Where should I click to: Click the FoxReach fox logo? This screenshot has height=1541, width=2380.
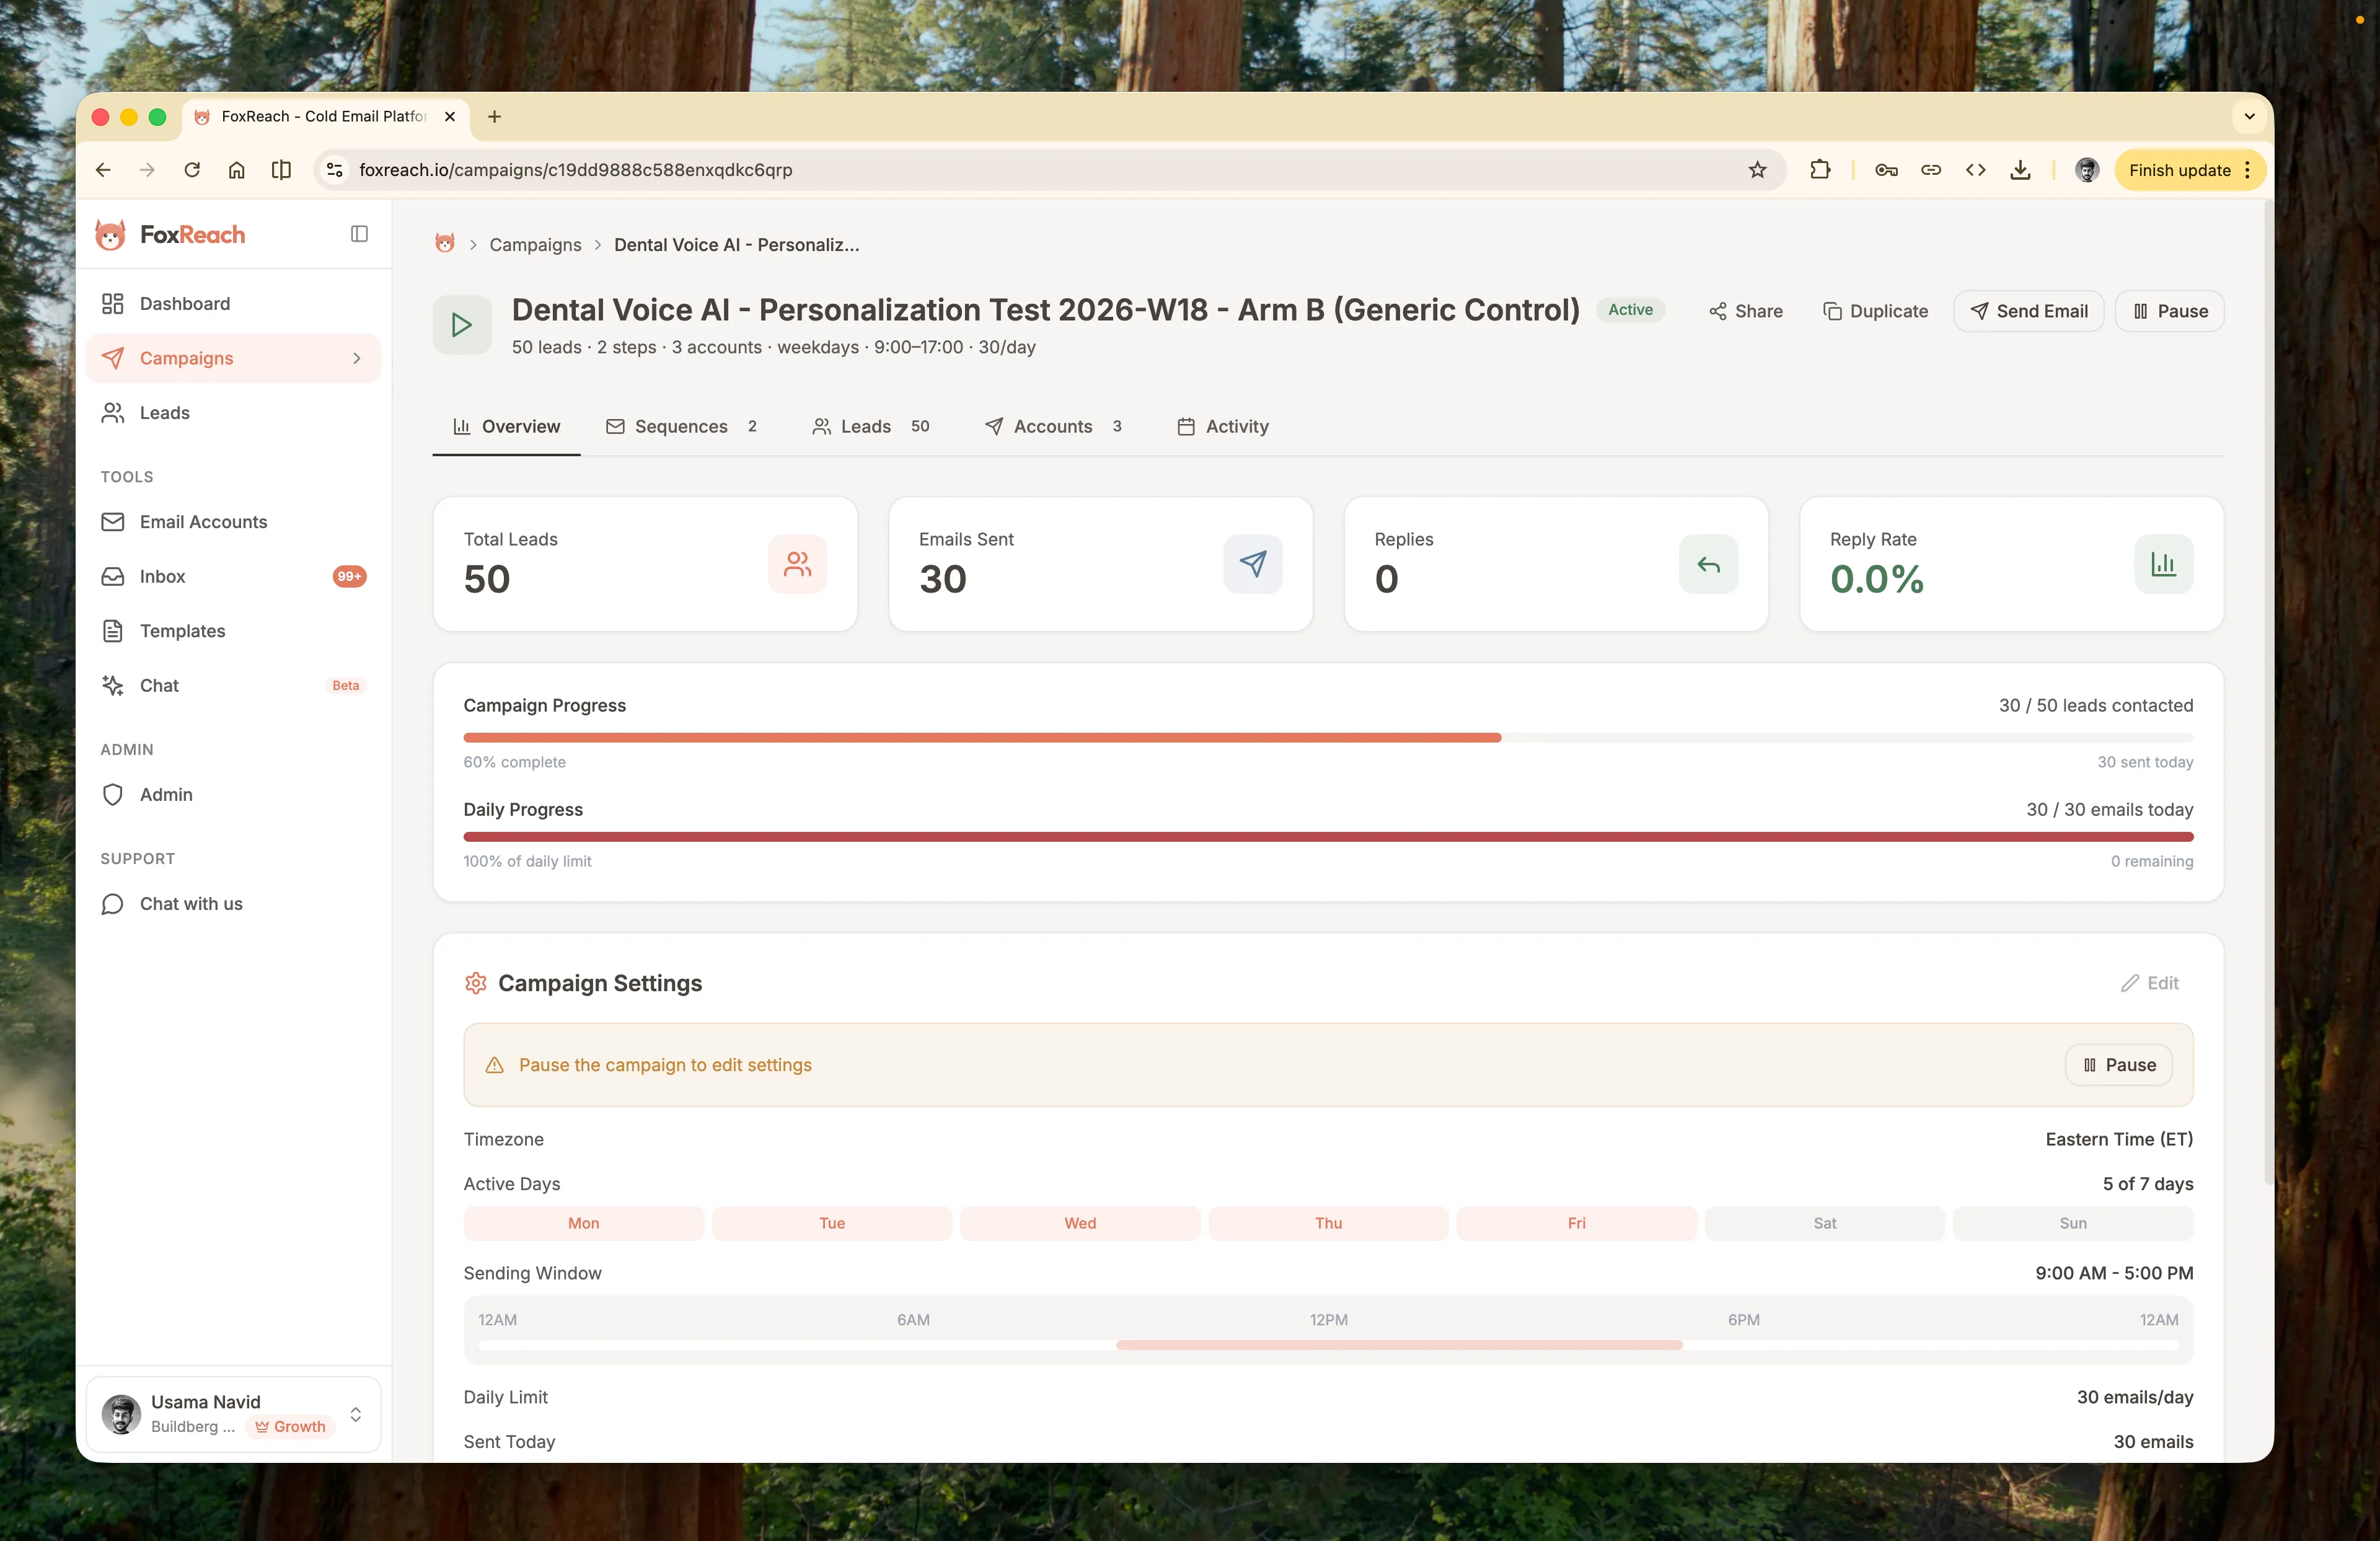110,235
